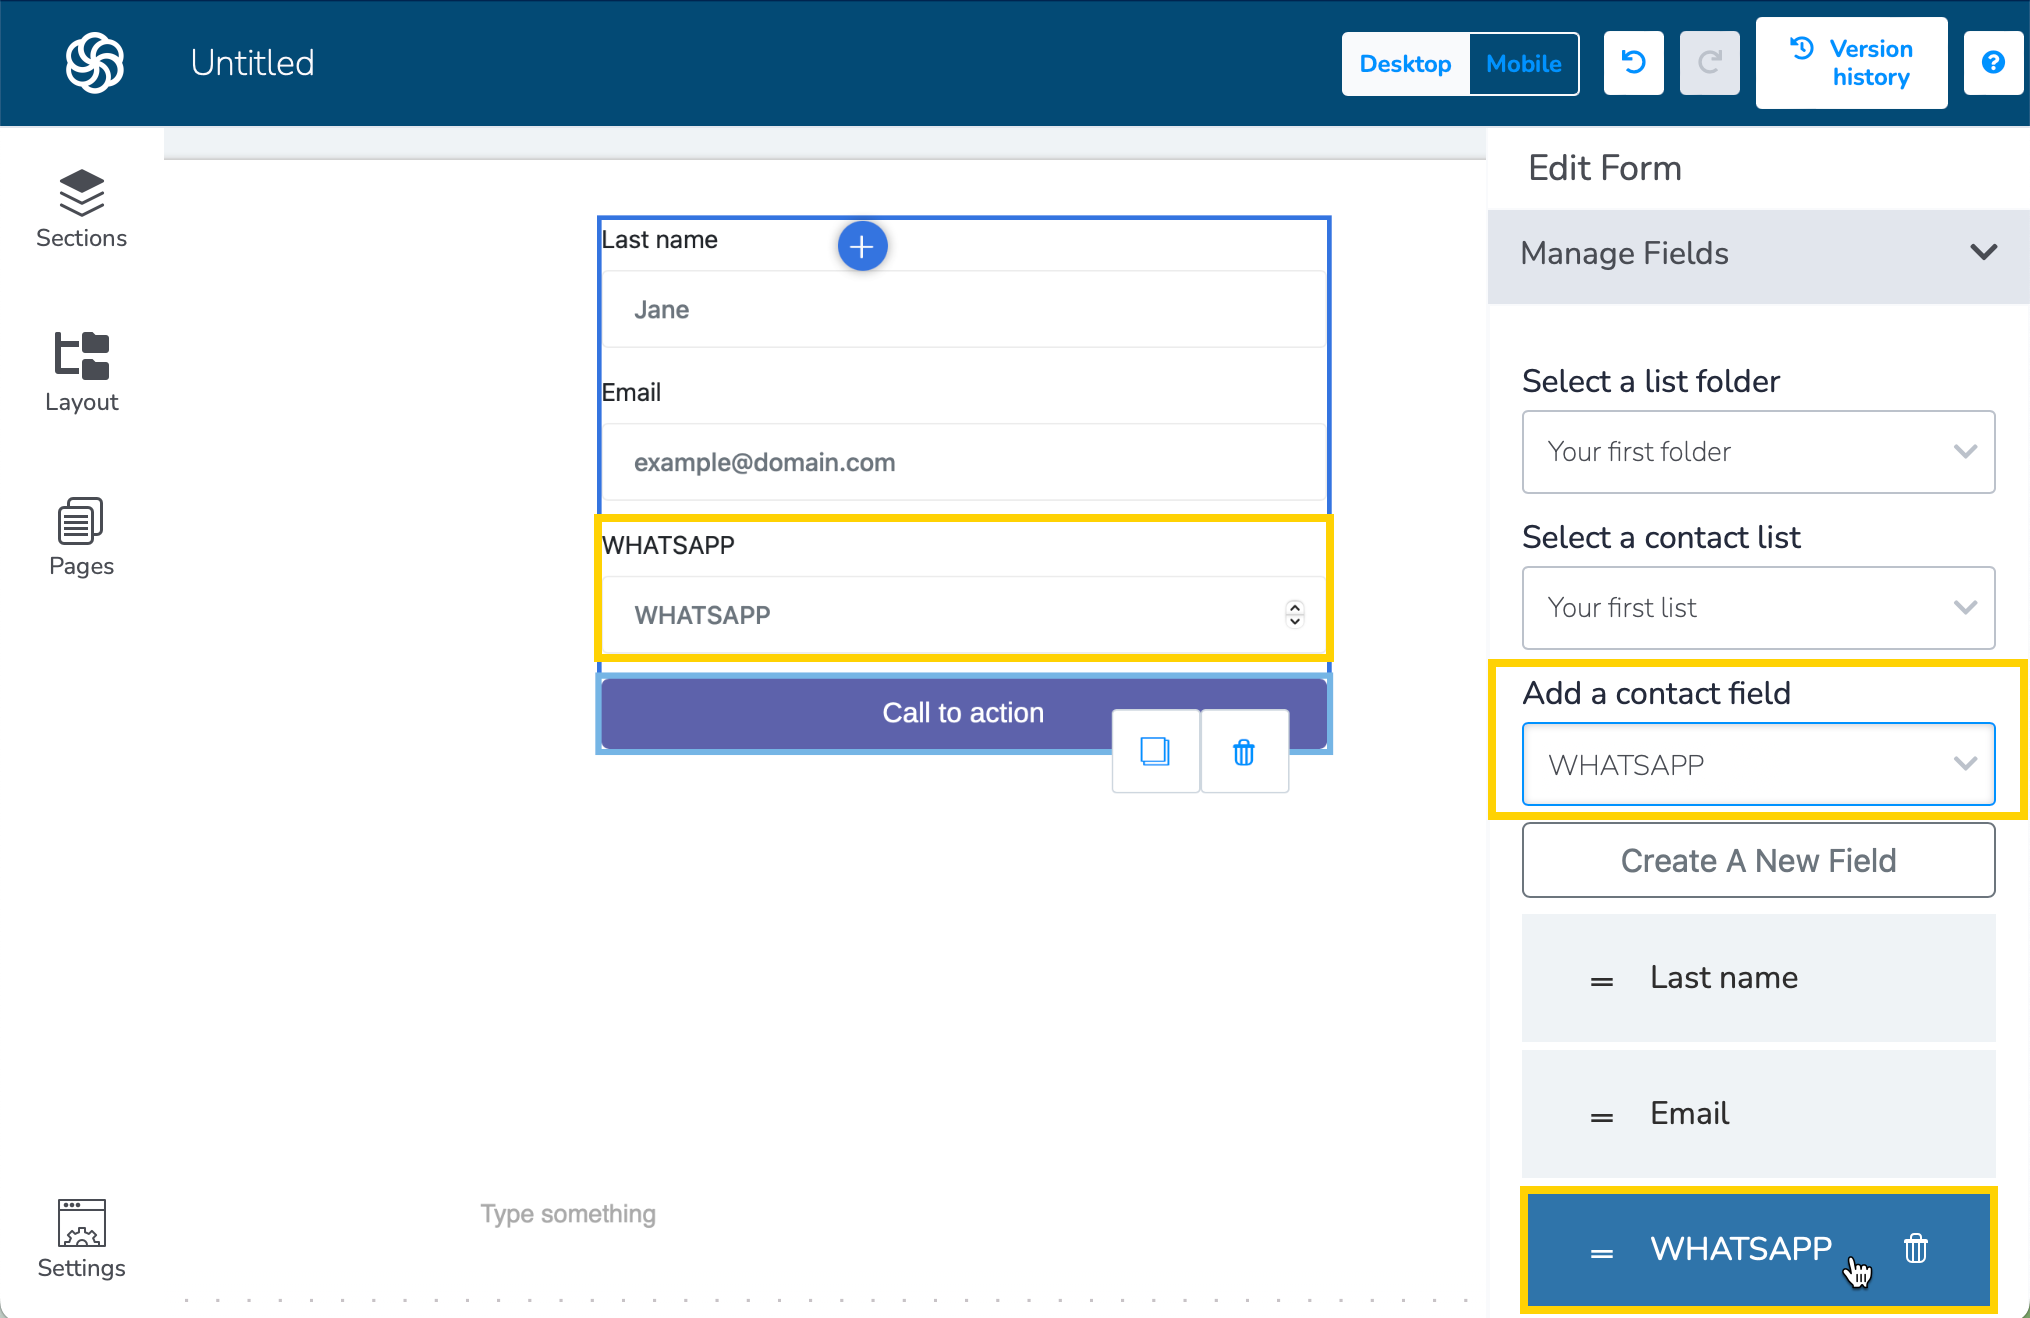The height and width of the screenshot is (1318, 2030).
Task: Open the Add a contact field dropdown
Action: pyautogui.click(x=1758, y=765)
